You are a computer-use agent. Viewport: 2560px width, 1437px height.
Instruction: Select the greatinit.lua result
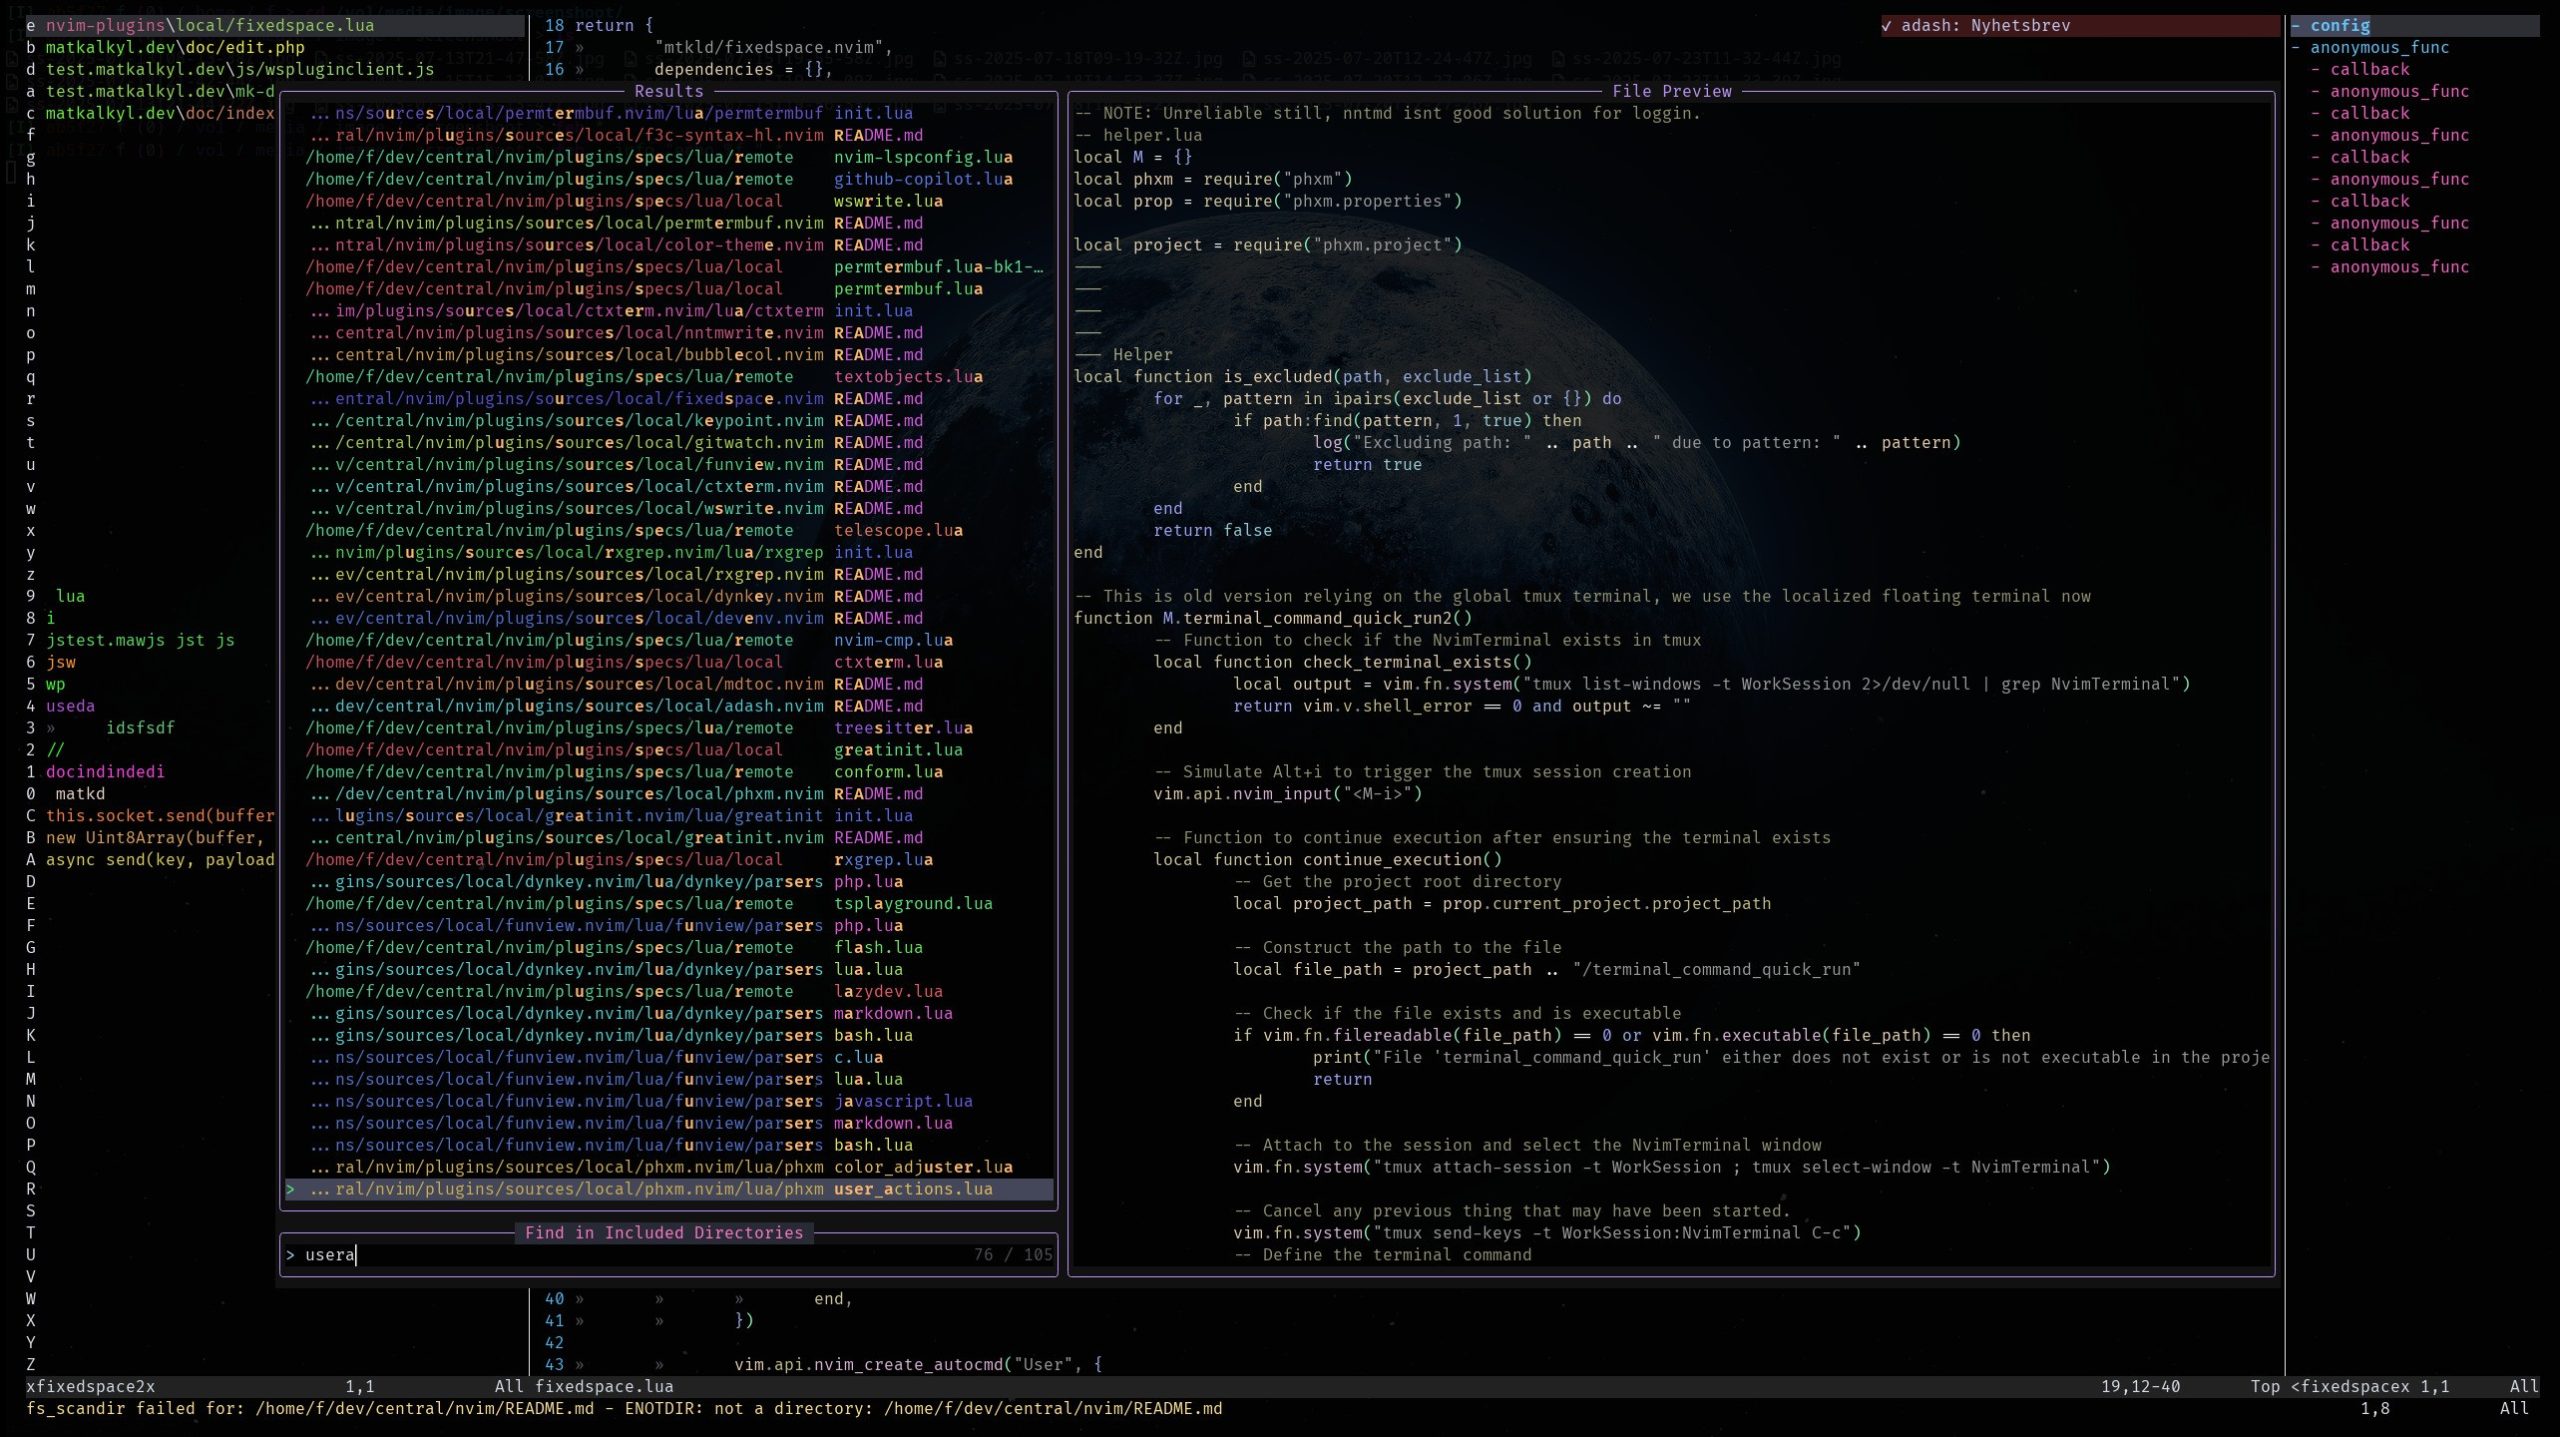pyautogui.click(x=668, y=750)
